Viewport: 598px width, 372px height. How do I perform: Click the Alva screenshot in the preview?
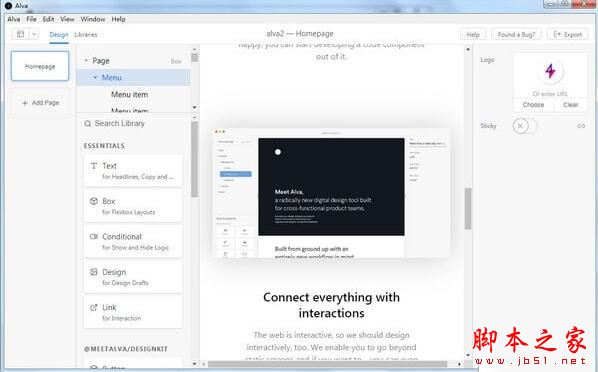pos(331,193)
